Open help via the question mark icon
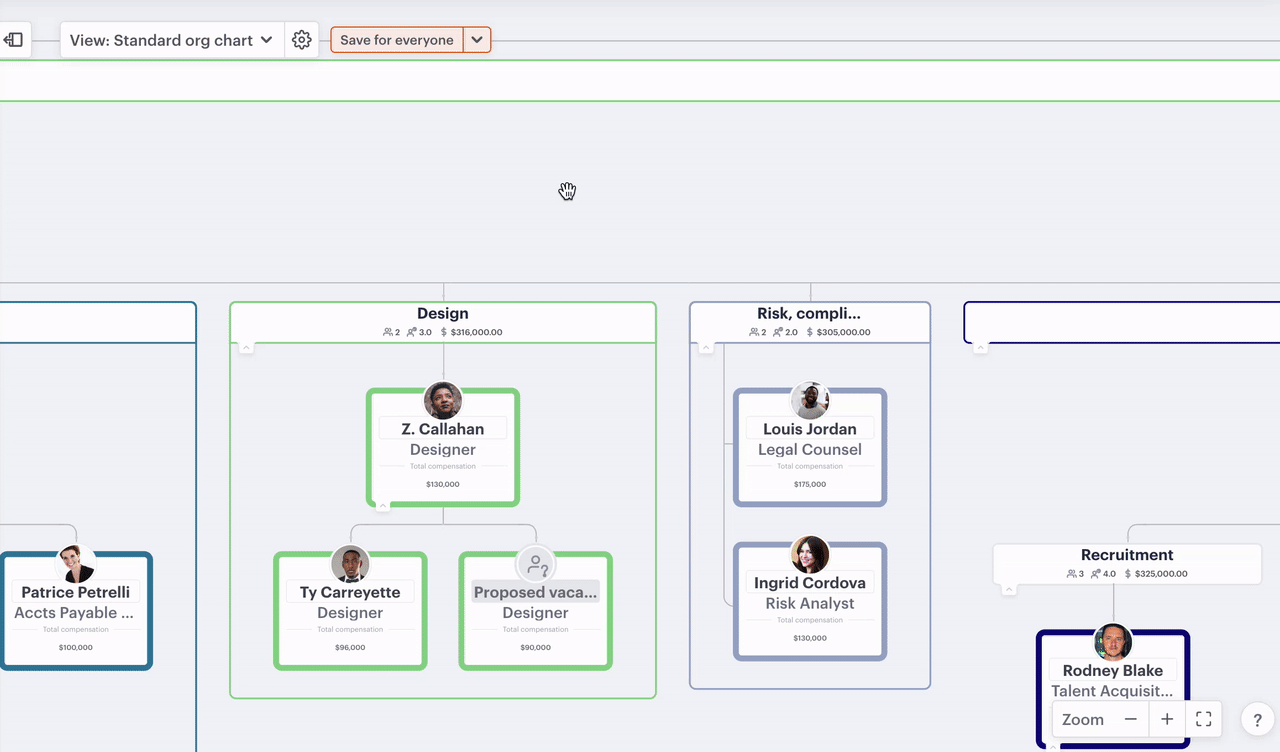Screen dimensions: 1280x752 tap(1257, 719)
